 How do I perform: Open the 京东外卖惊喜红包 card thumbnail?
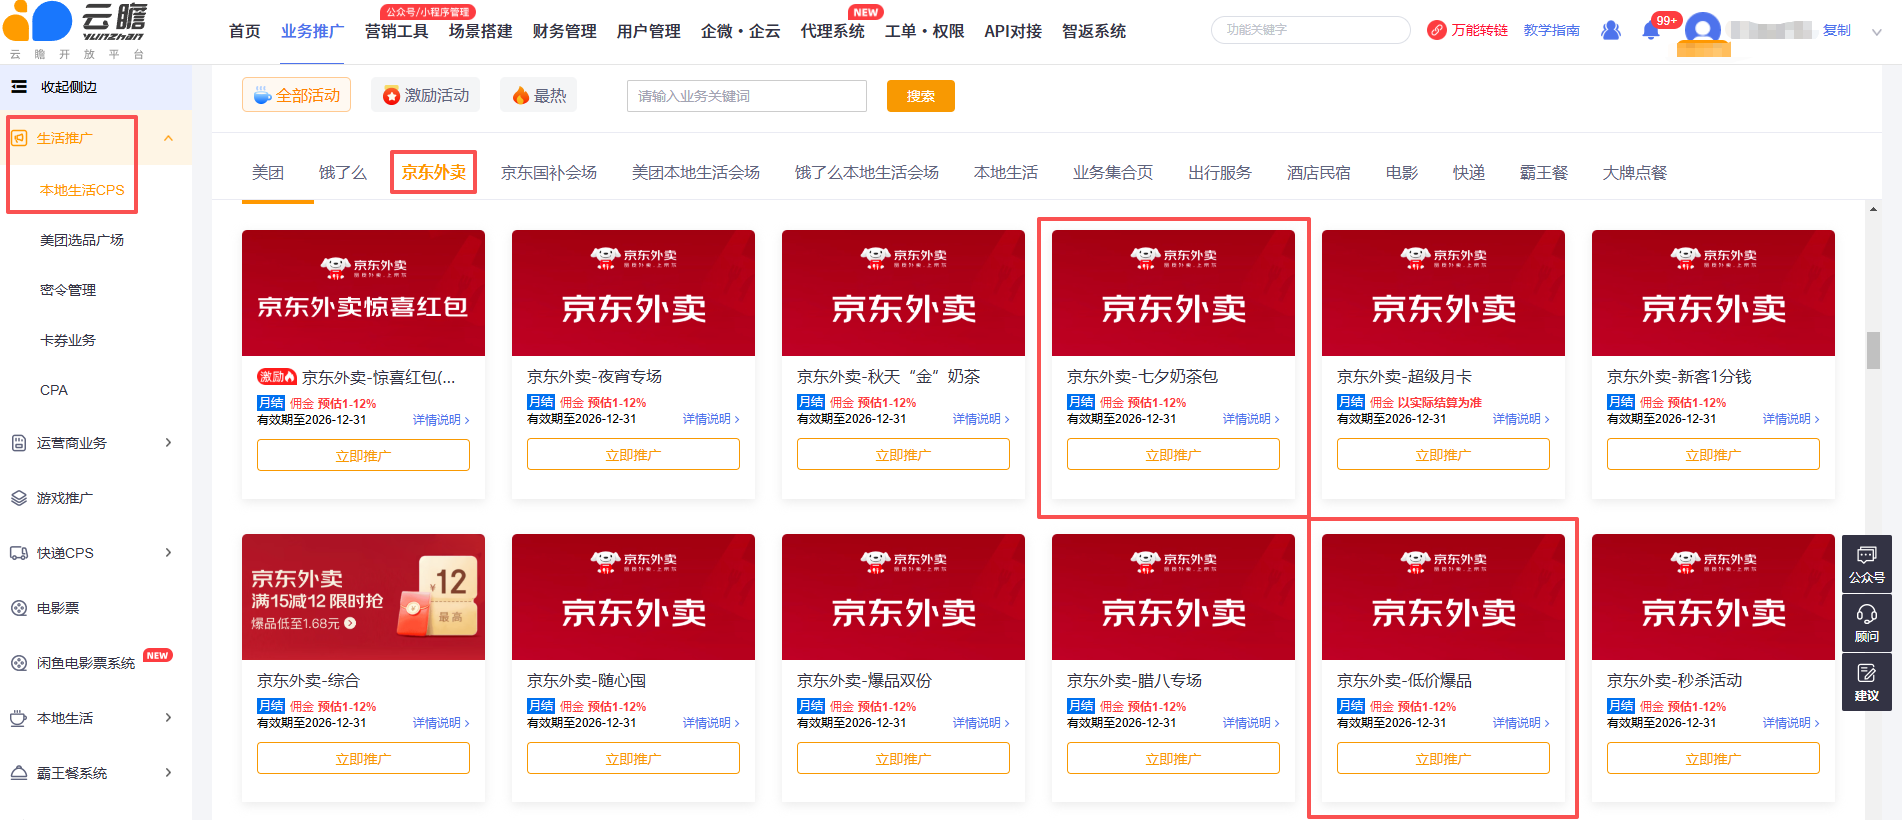[x=363, y=293]
